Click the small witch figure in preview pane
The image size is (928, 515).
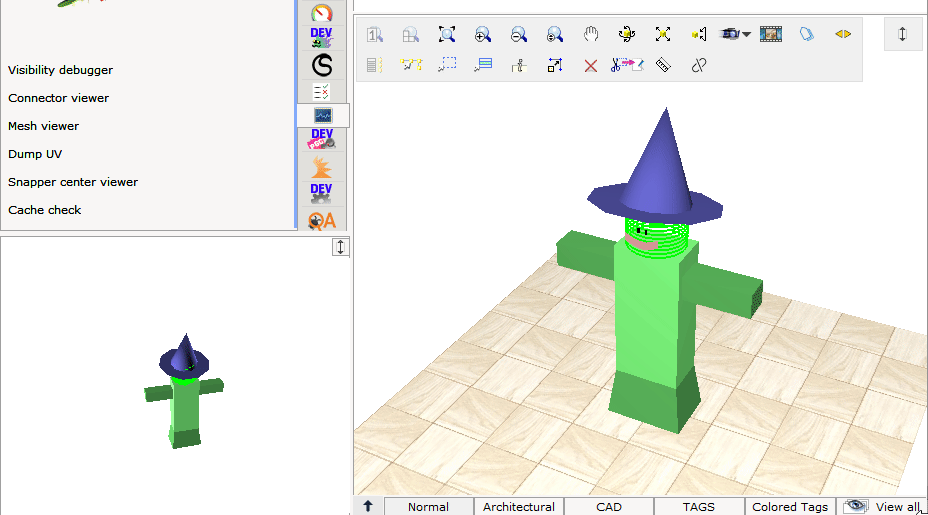[184, 403]
